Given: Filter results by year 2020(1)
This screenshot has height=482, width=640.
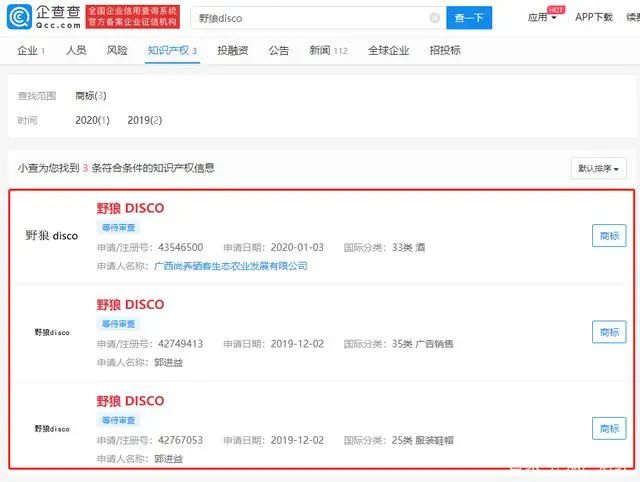Looking at the screenshot, I should (92, 120).
